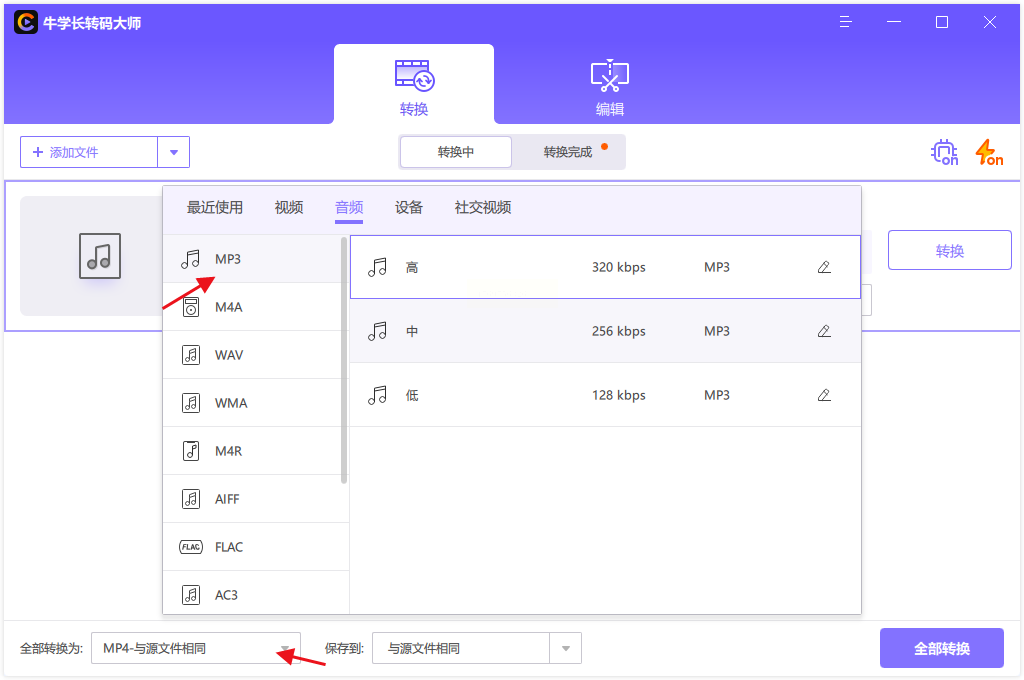Select the 高 320 kbps preset
1024x680 pixels.
pos(605,267)
